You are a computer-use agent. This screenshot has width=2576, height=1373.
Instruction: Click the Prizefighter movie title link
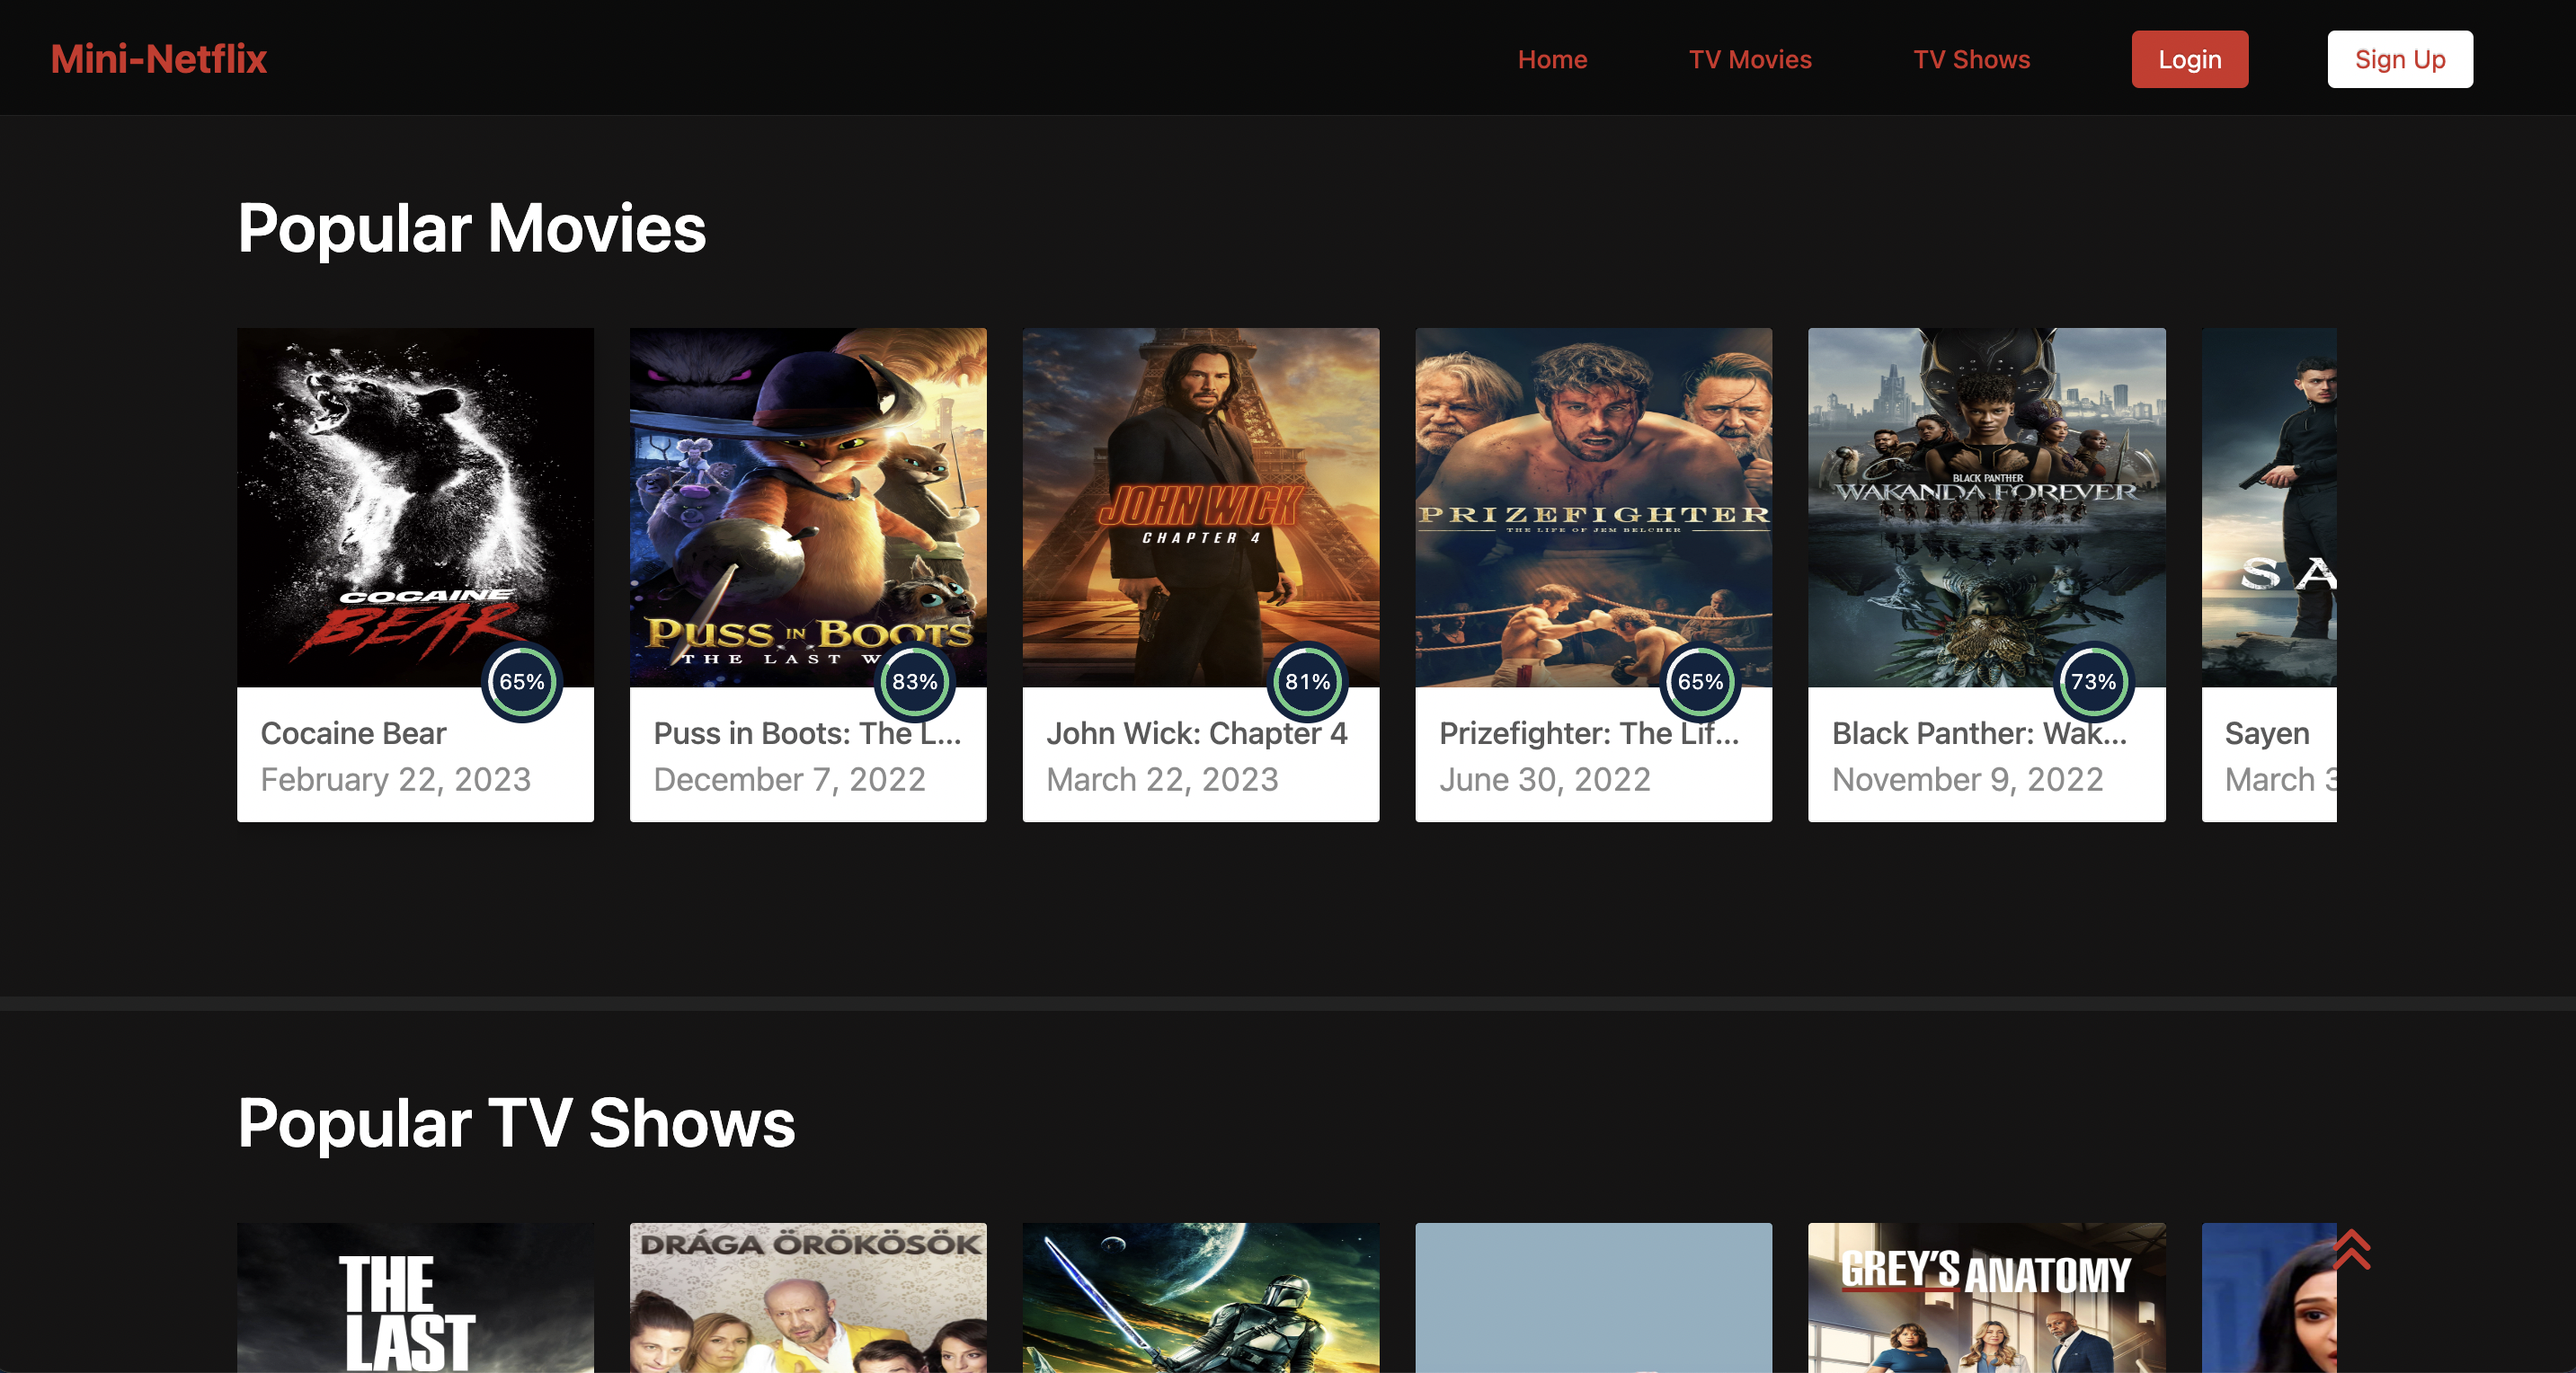tap(1588, 733)
